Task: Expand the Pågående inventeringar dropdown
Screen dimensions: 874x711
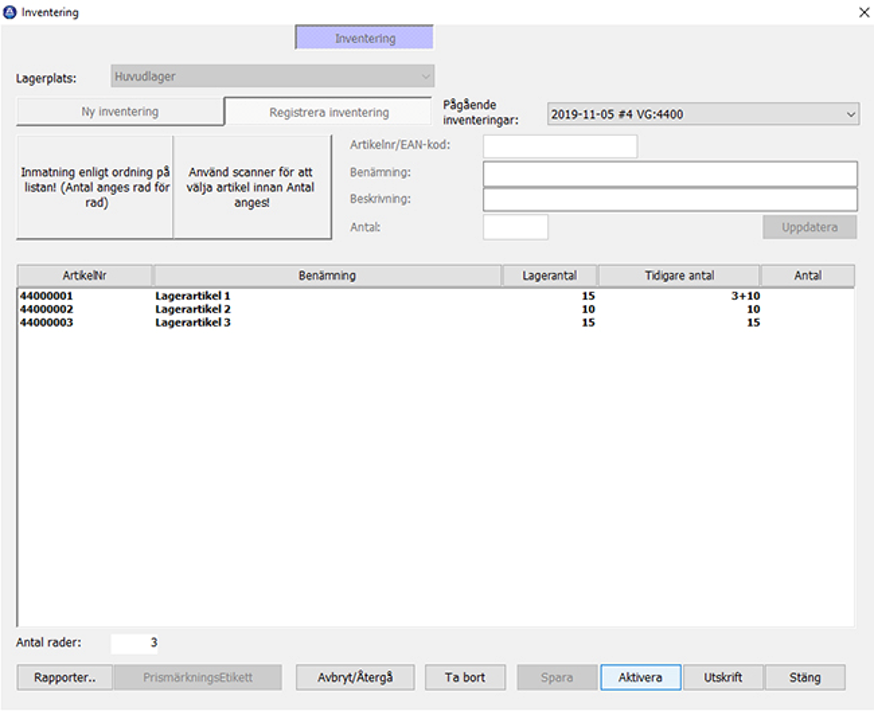Action: point(703,114)
